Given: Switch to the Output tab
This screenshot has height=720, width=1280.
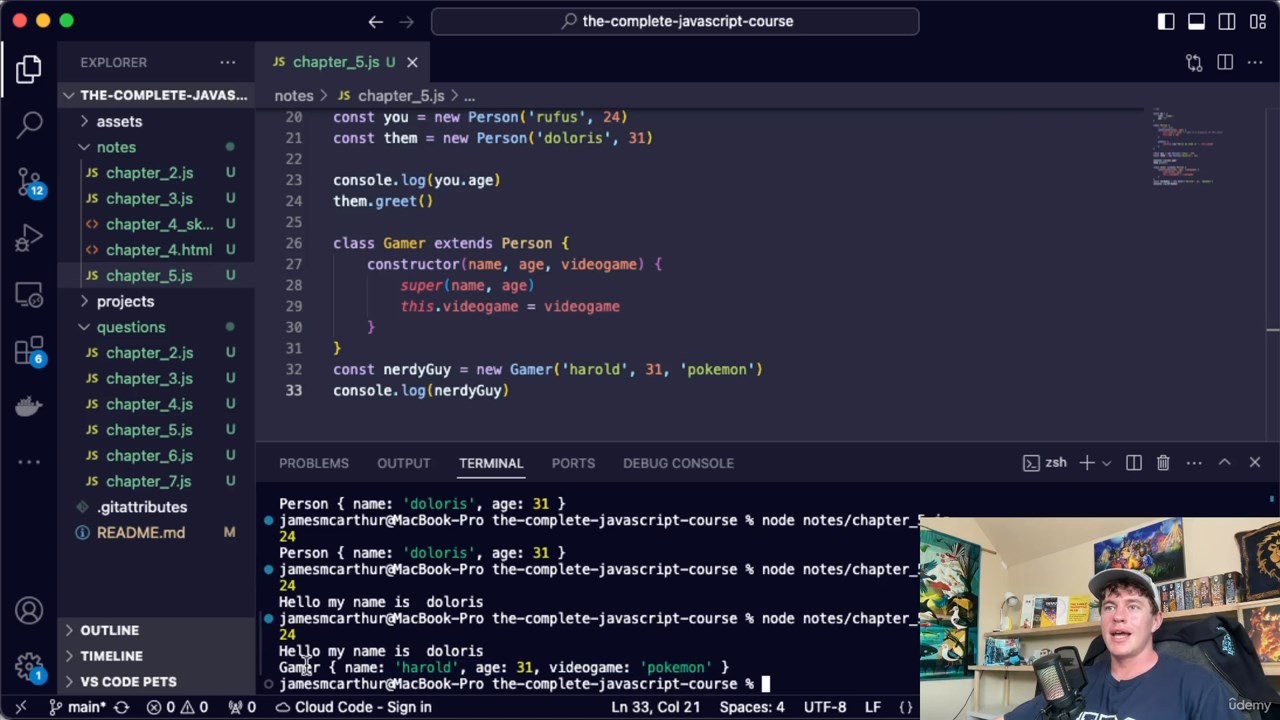Looking at the screenshot, I should [x=404, y=463].
